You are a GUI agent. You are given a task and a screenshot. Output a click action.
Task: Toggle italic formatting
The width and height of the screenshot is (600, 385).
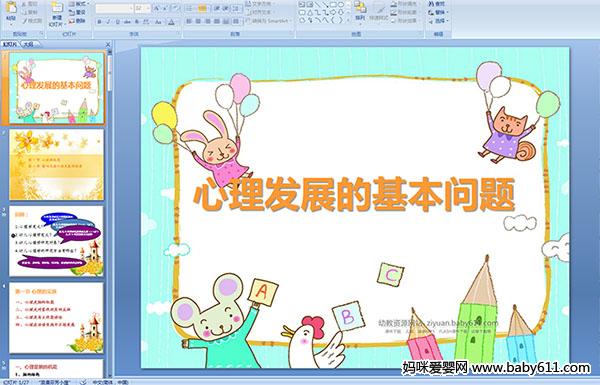(x=108, y=22)
